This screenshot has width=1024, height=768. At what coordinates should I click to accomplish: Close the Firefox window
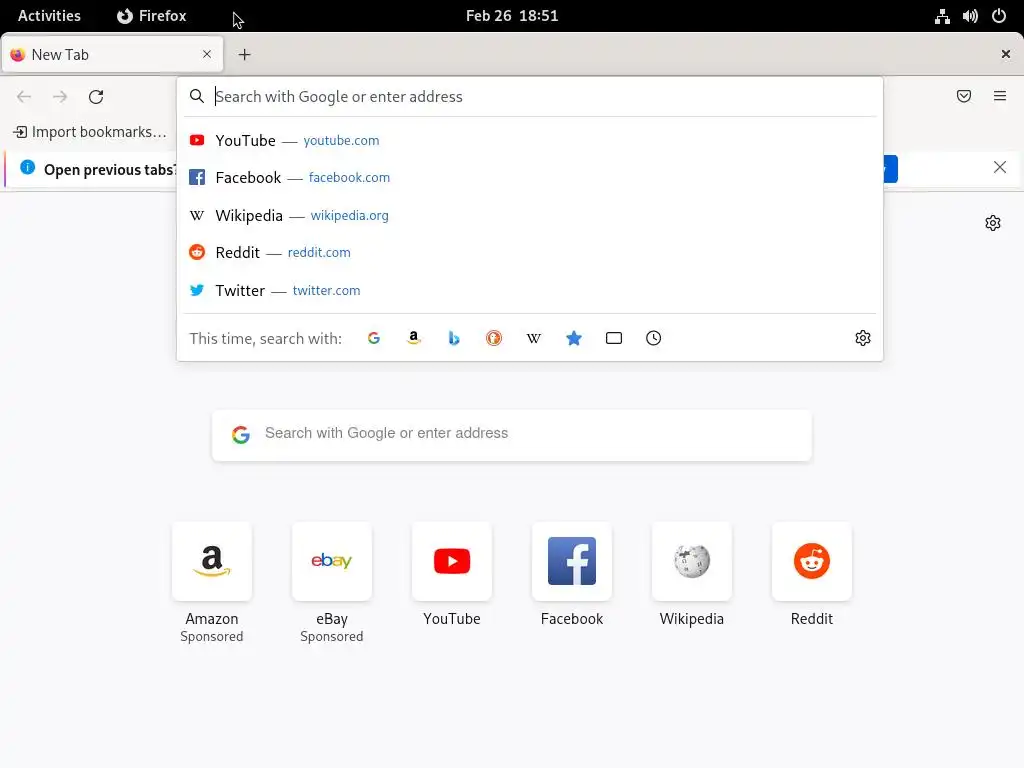1006,54
